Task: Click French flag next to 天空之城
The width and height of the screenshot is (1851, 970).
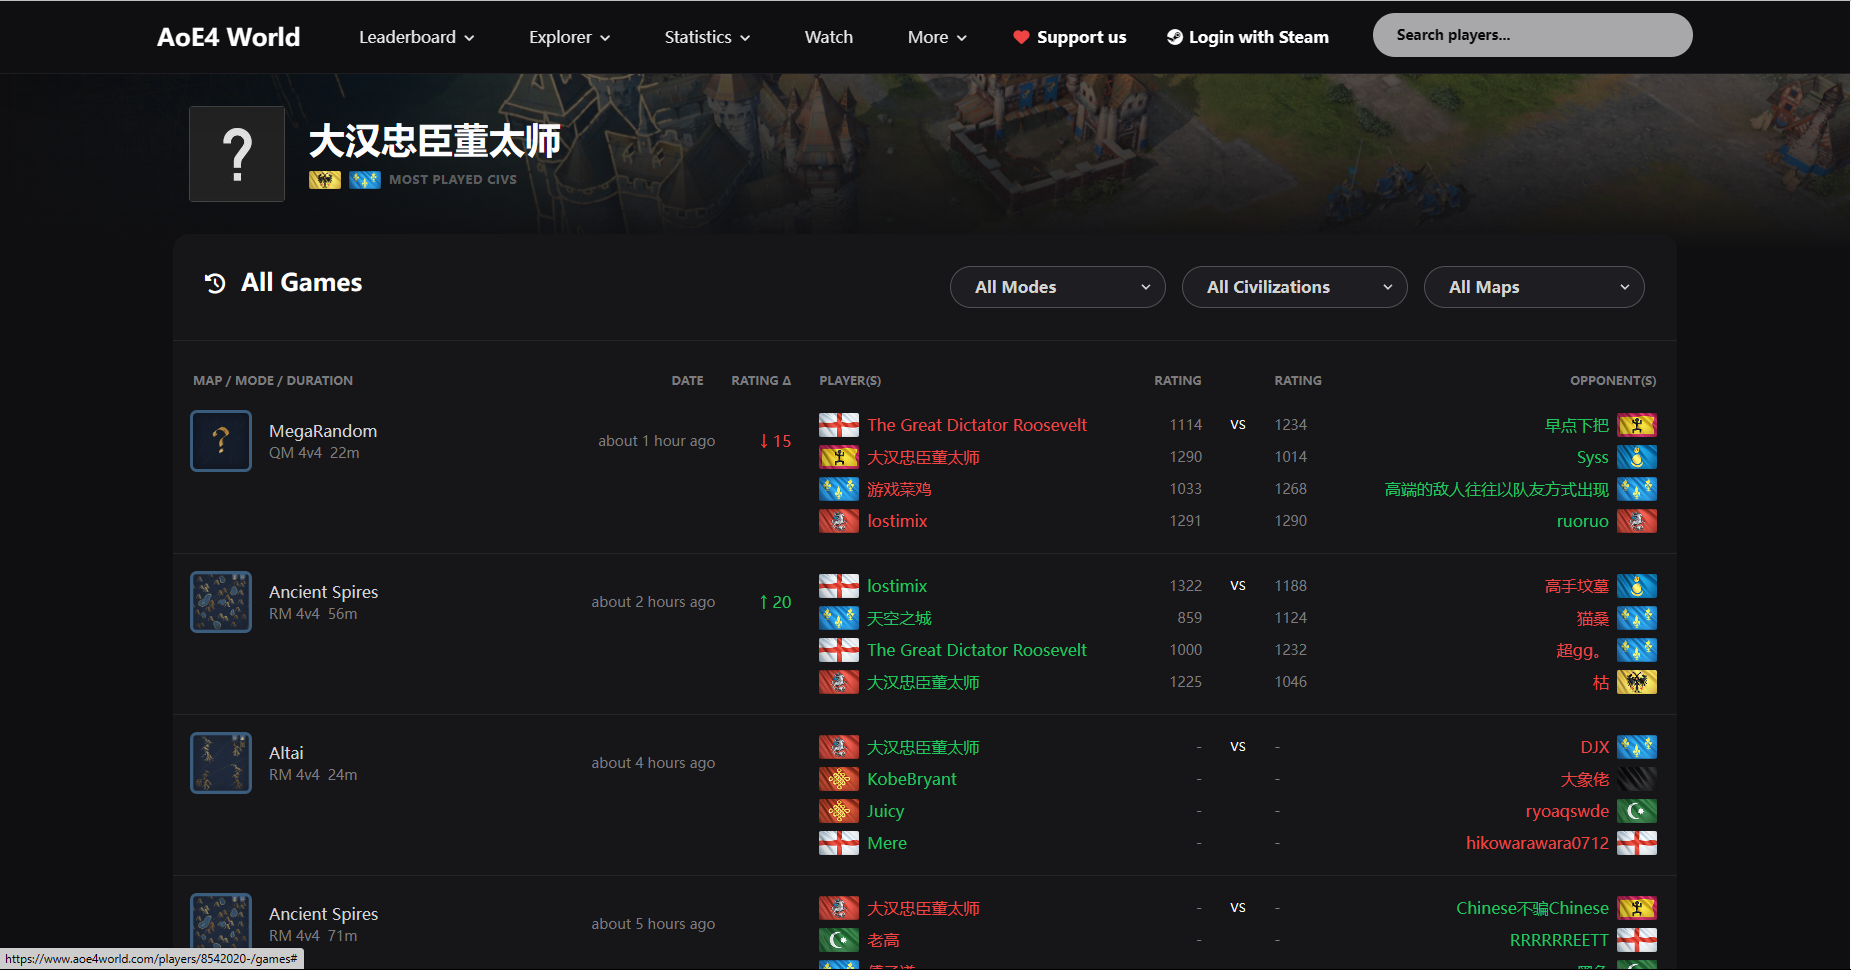Action: [839, 618]
